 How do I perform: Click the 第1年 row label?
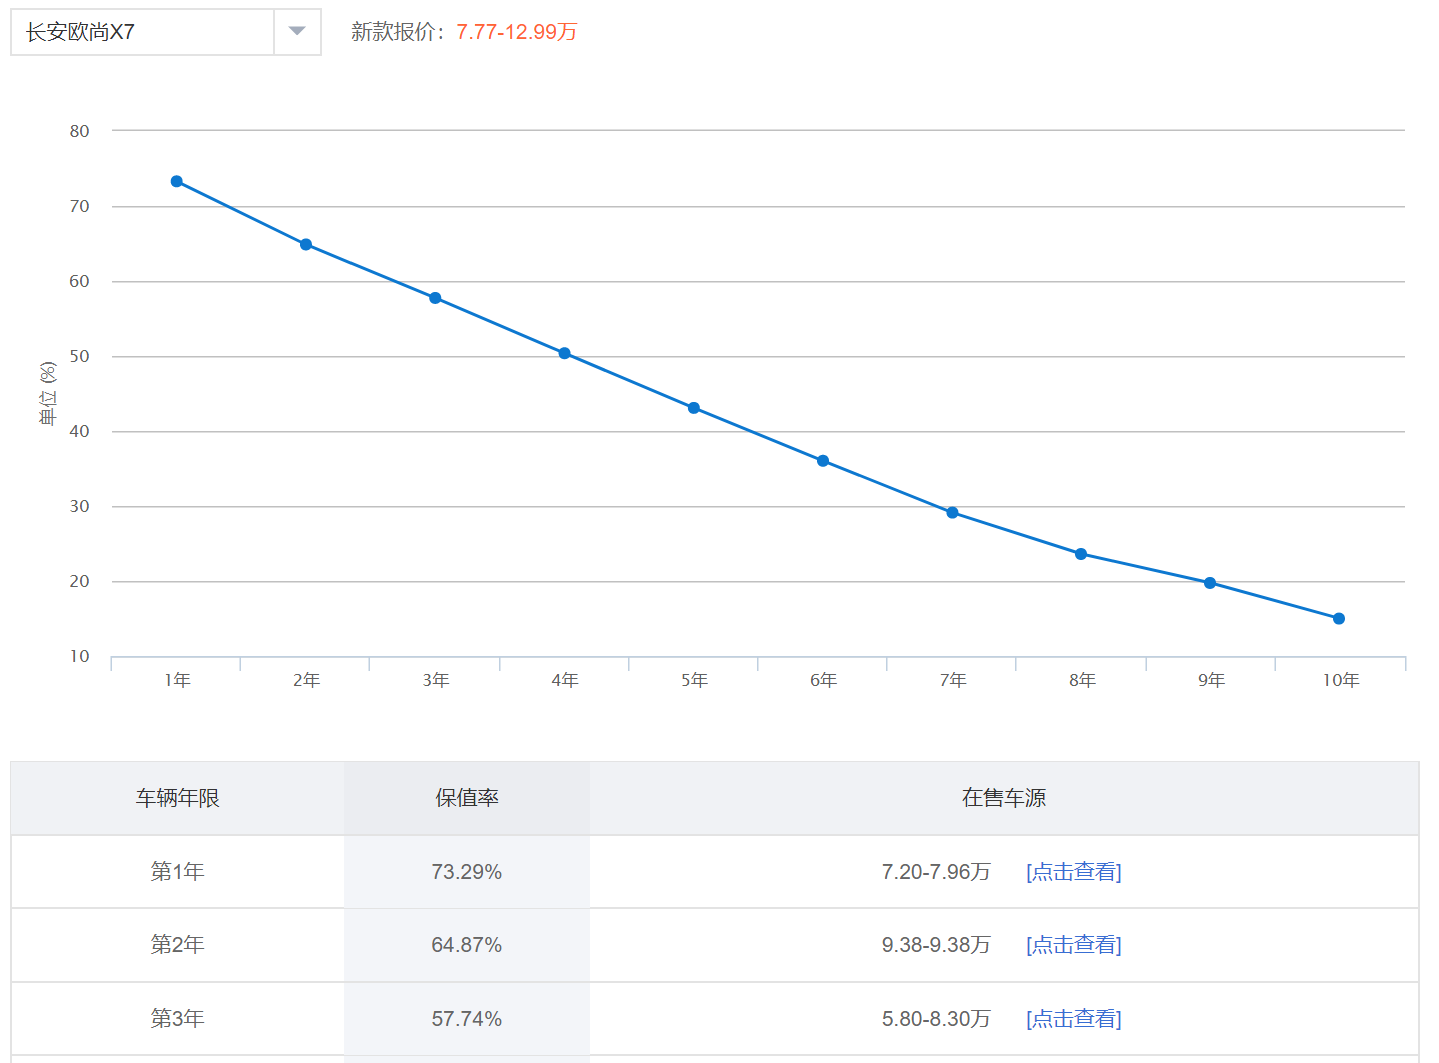tap(178, 872)
